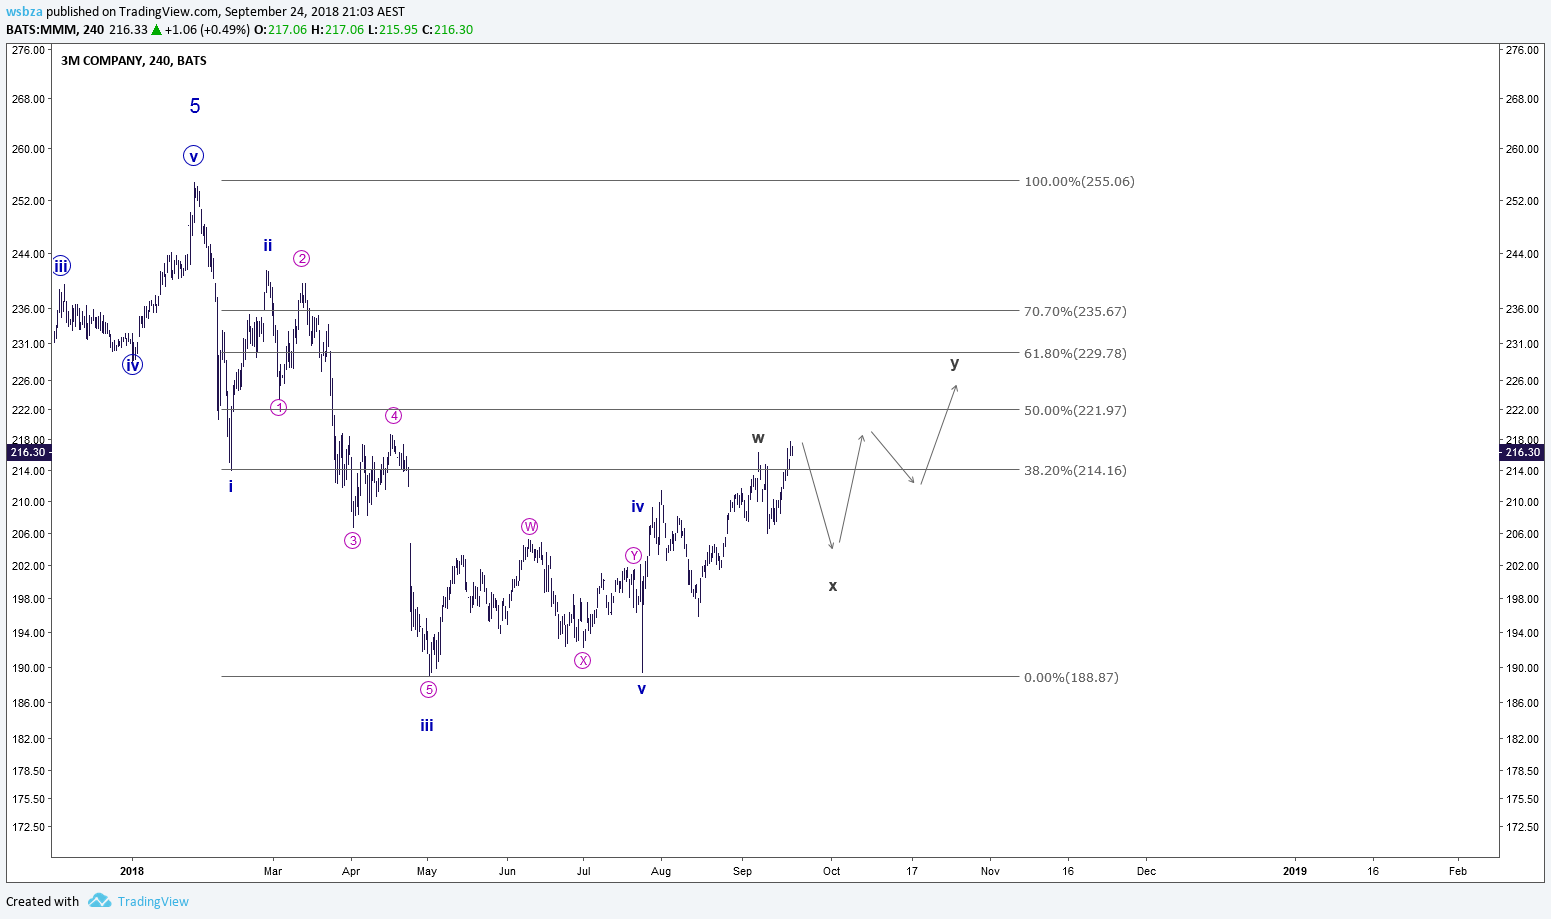This screenshot has width=1551, height=919.
Task: Click 276.00 on the right price axis
Action: tap(1523, 50)
